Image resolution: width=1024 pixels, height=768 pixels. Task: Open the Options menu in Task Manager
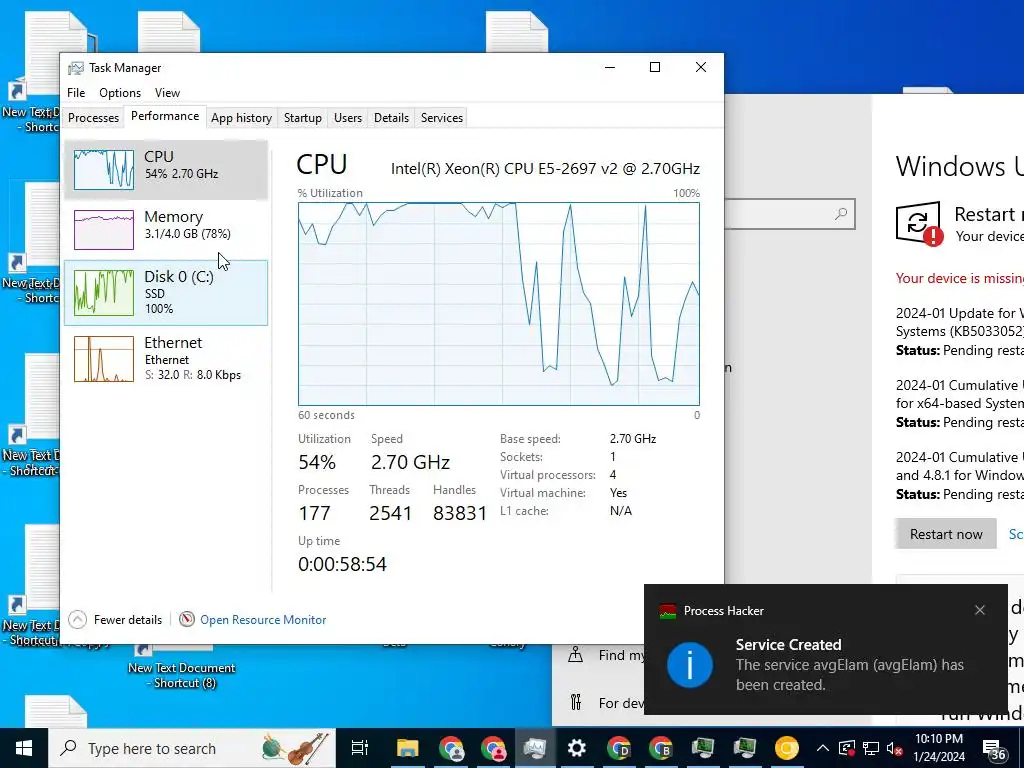120,93
